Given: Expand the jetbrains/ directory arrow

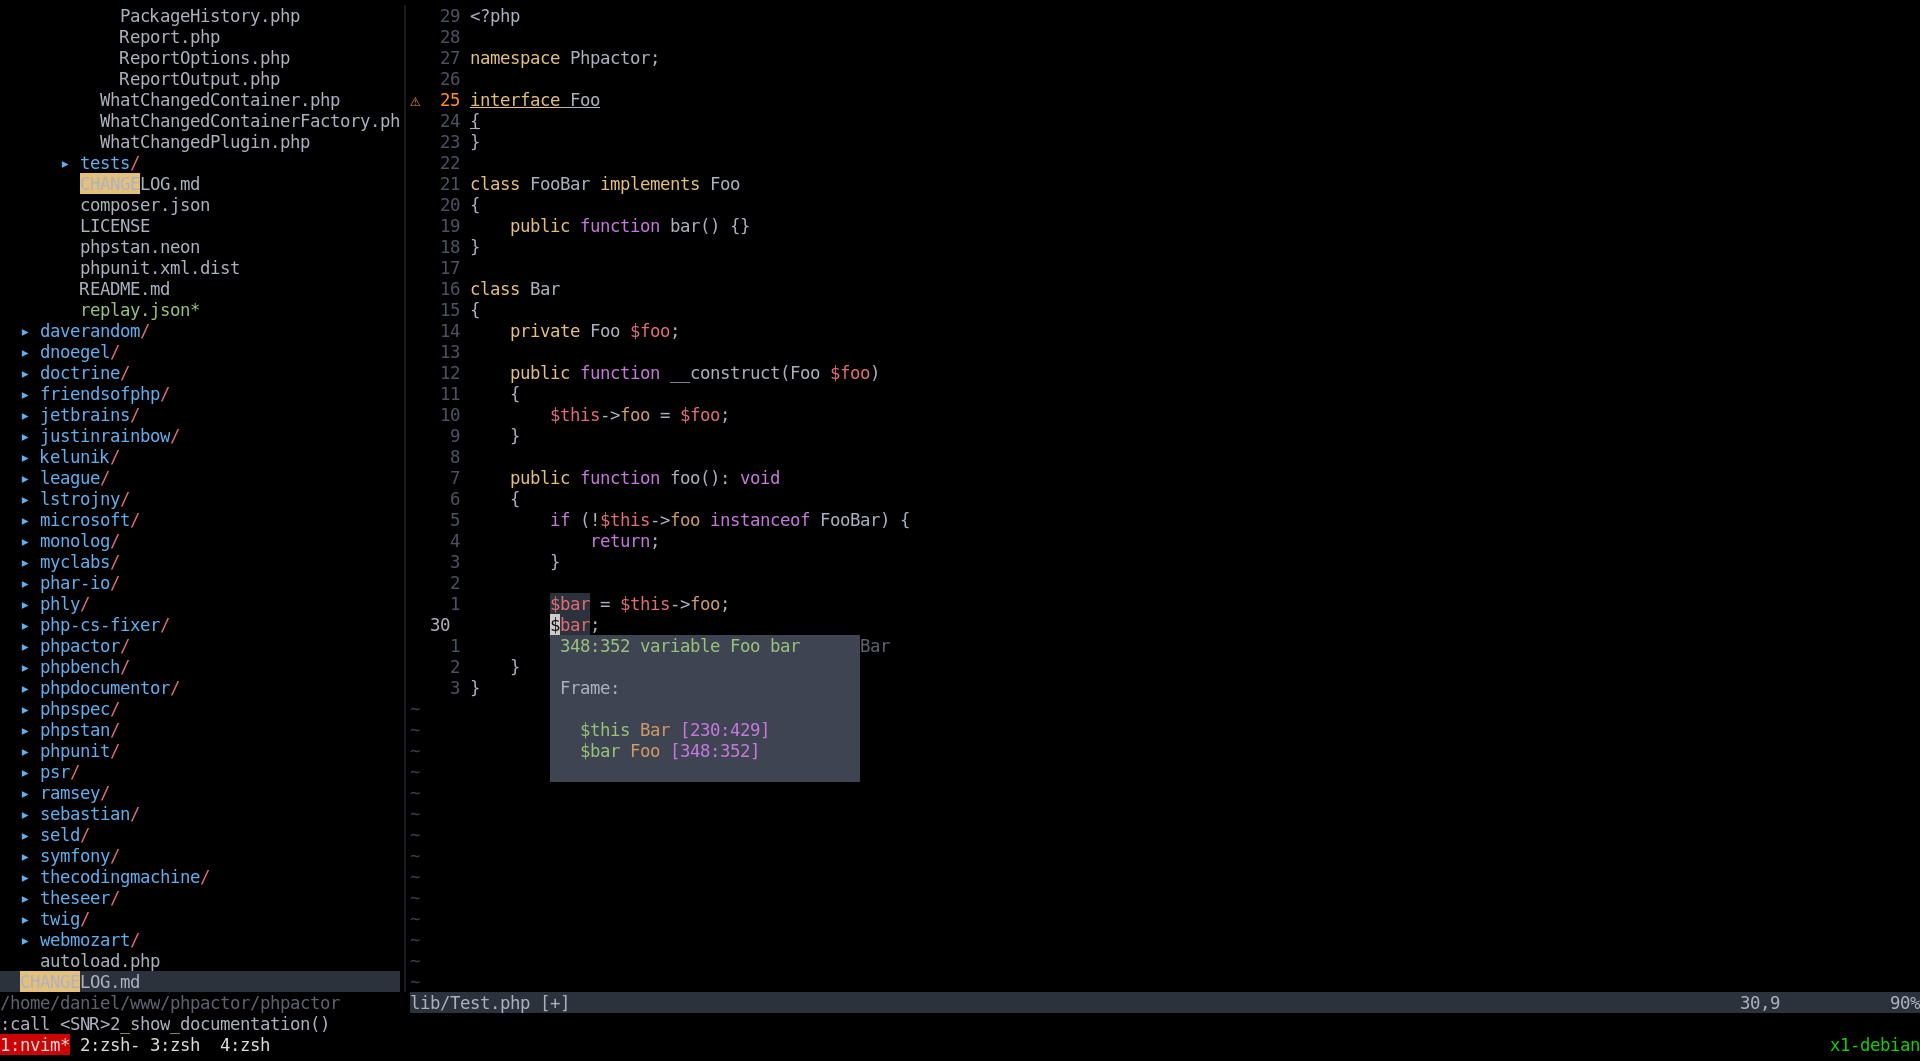Looking at the screenshot, I should [25, 415].
